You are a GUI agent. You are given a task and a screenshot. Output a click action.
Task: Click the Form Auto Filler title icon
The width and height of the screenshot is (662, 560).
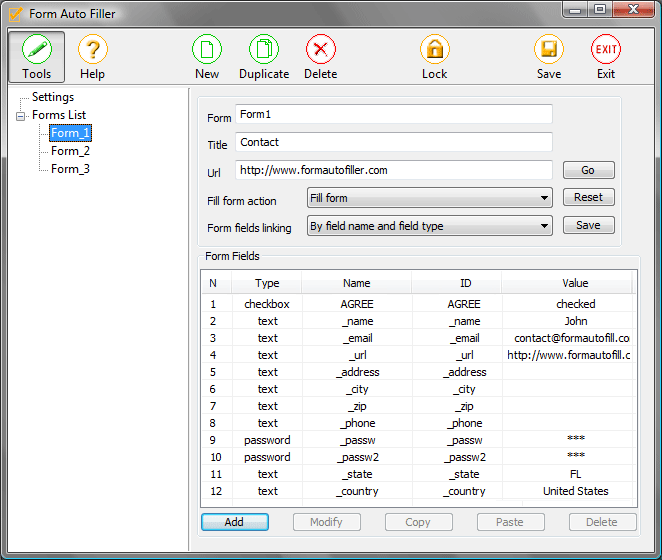click(16, 14)
